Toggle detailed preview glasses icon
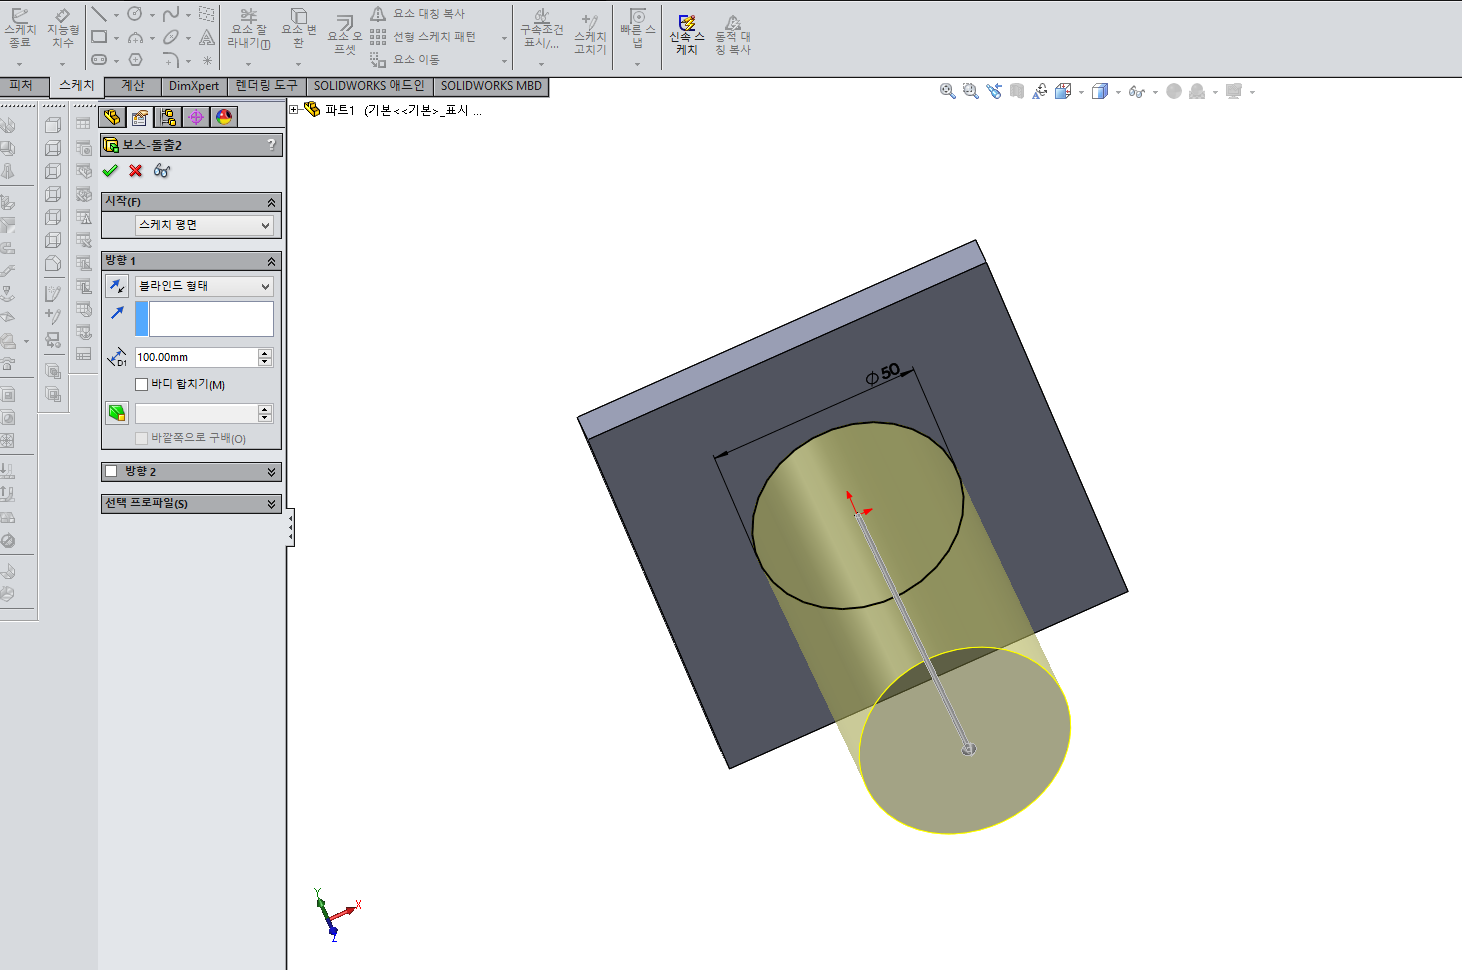The height and width of the screenshot is (970, 1462). (x=162, y=171)
